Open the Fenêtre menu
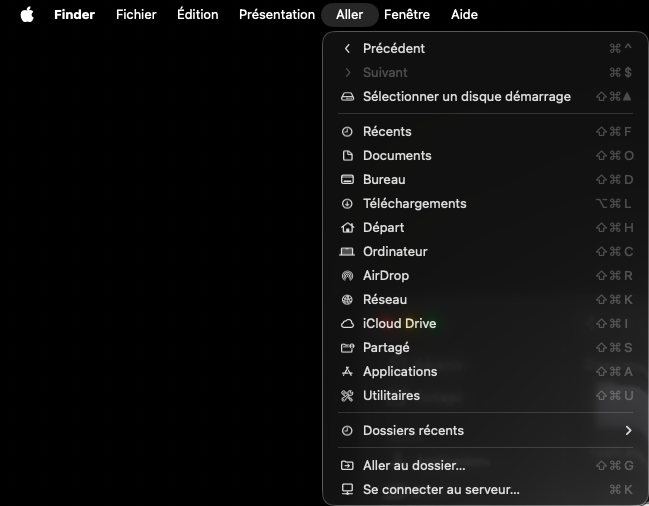Viewport: 649px width, 506px height. pos(407,14)
